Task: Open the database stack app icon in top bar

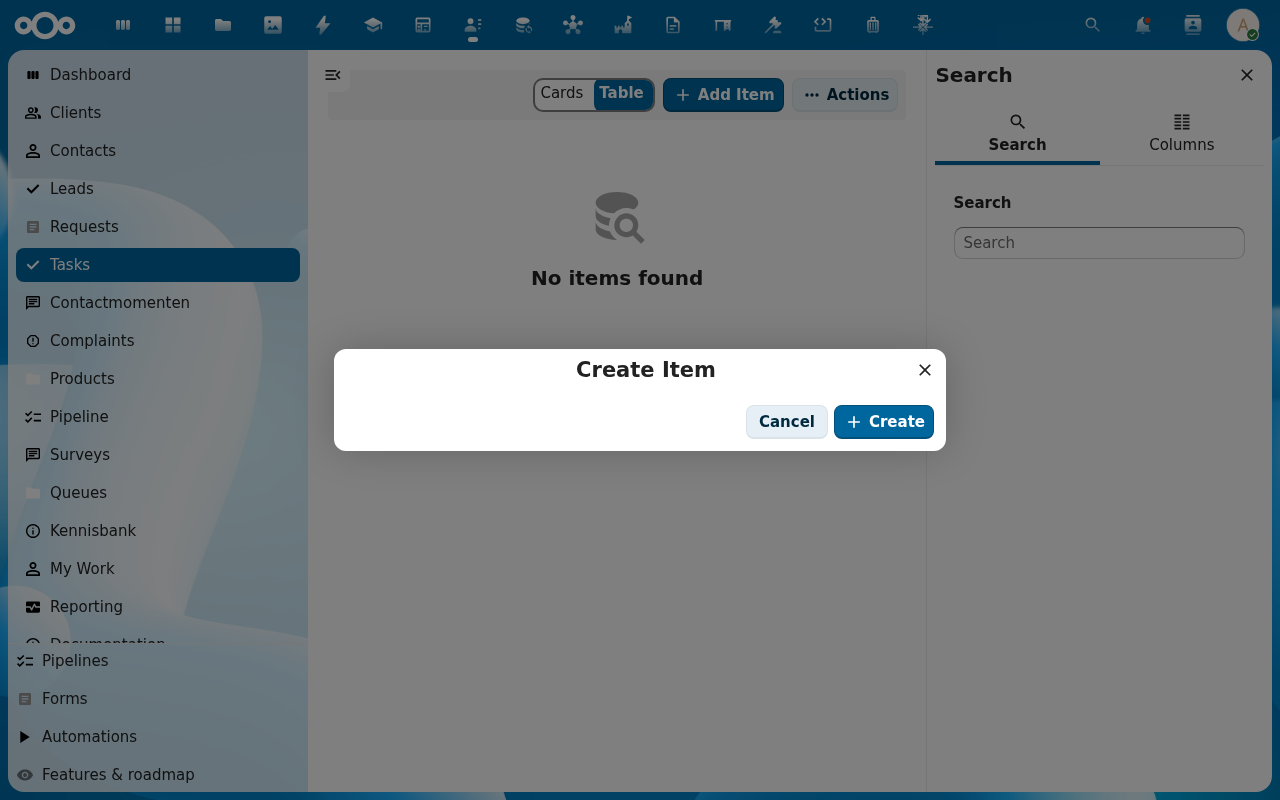Action: point(523,25)
